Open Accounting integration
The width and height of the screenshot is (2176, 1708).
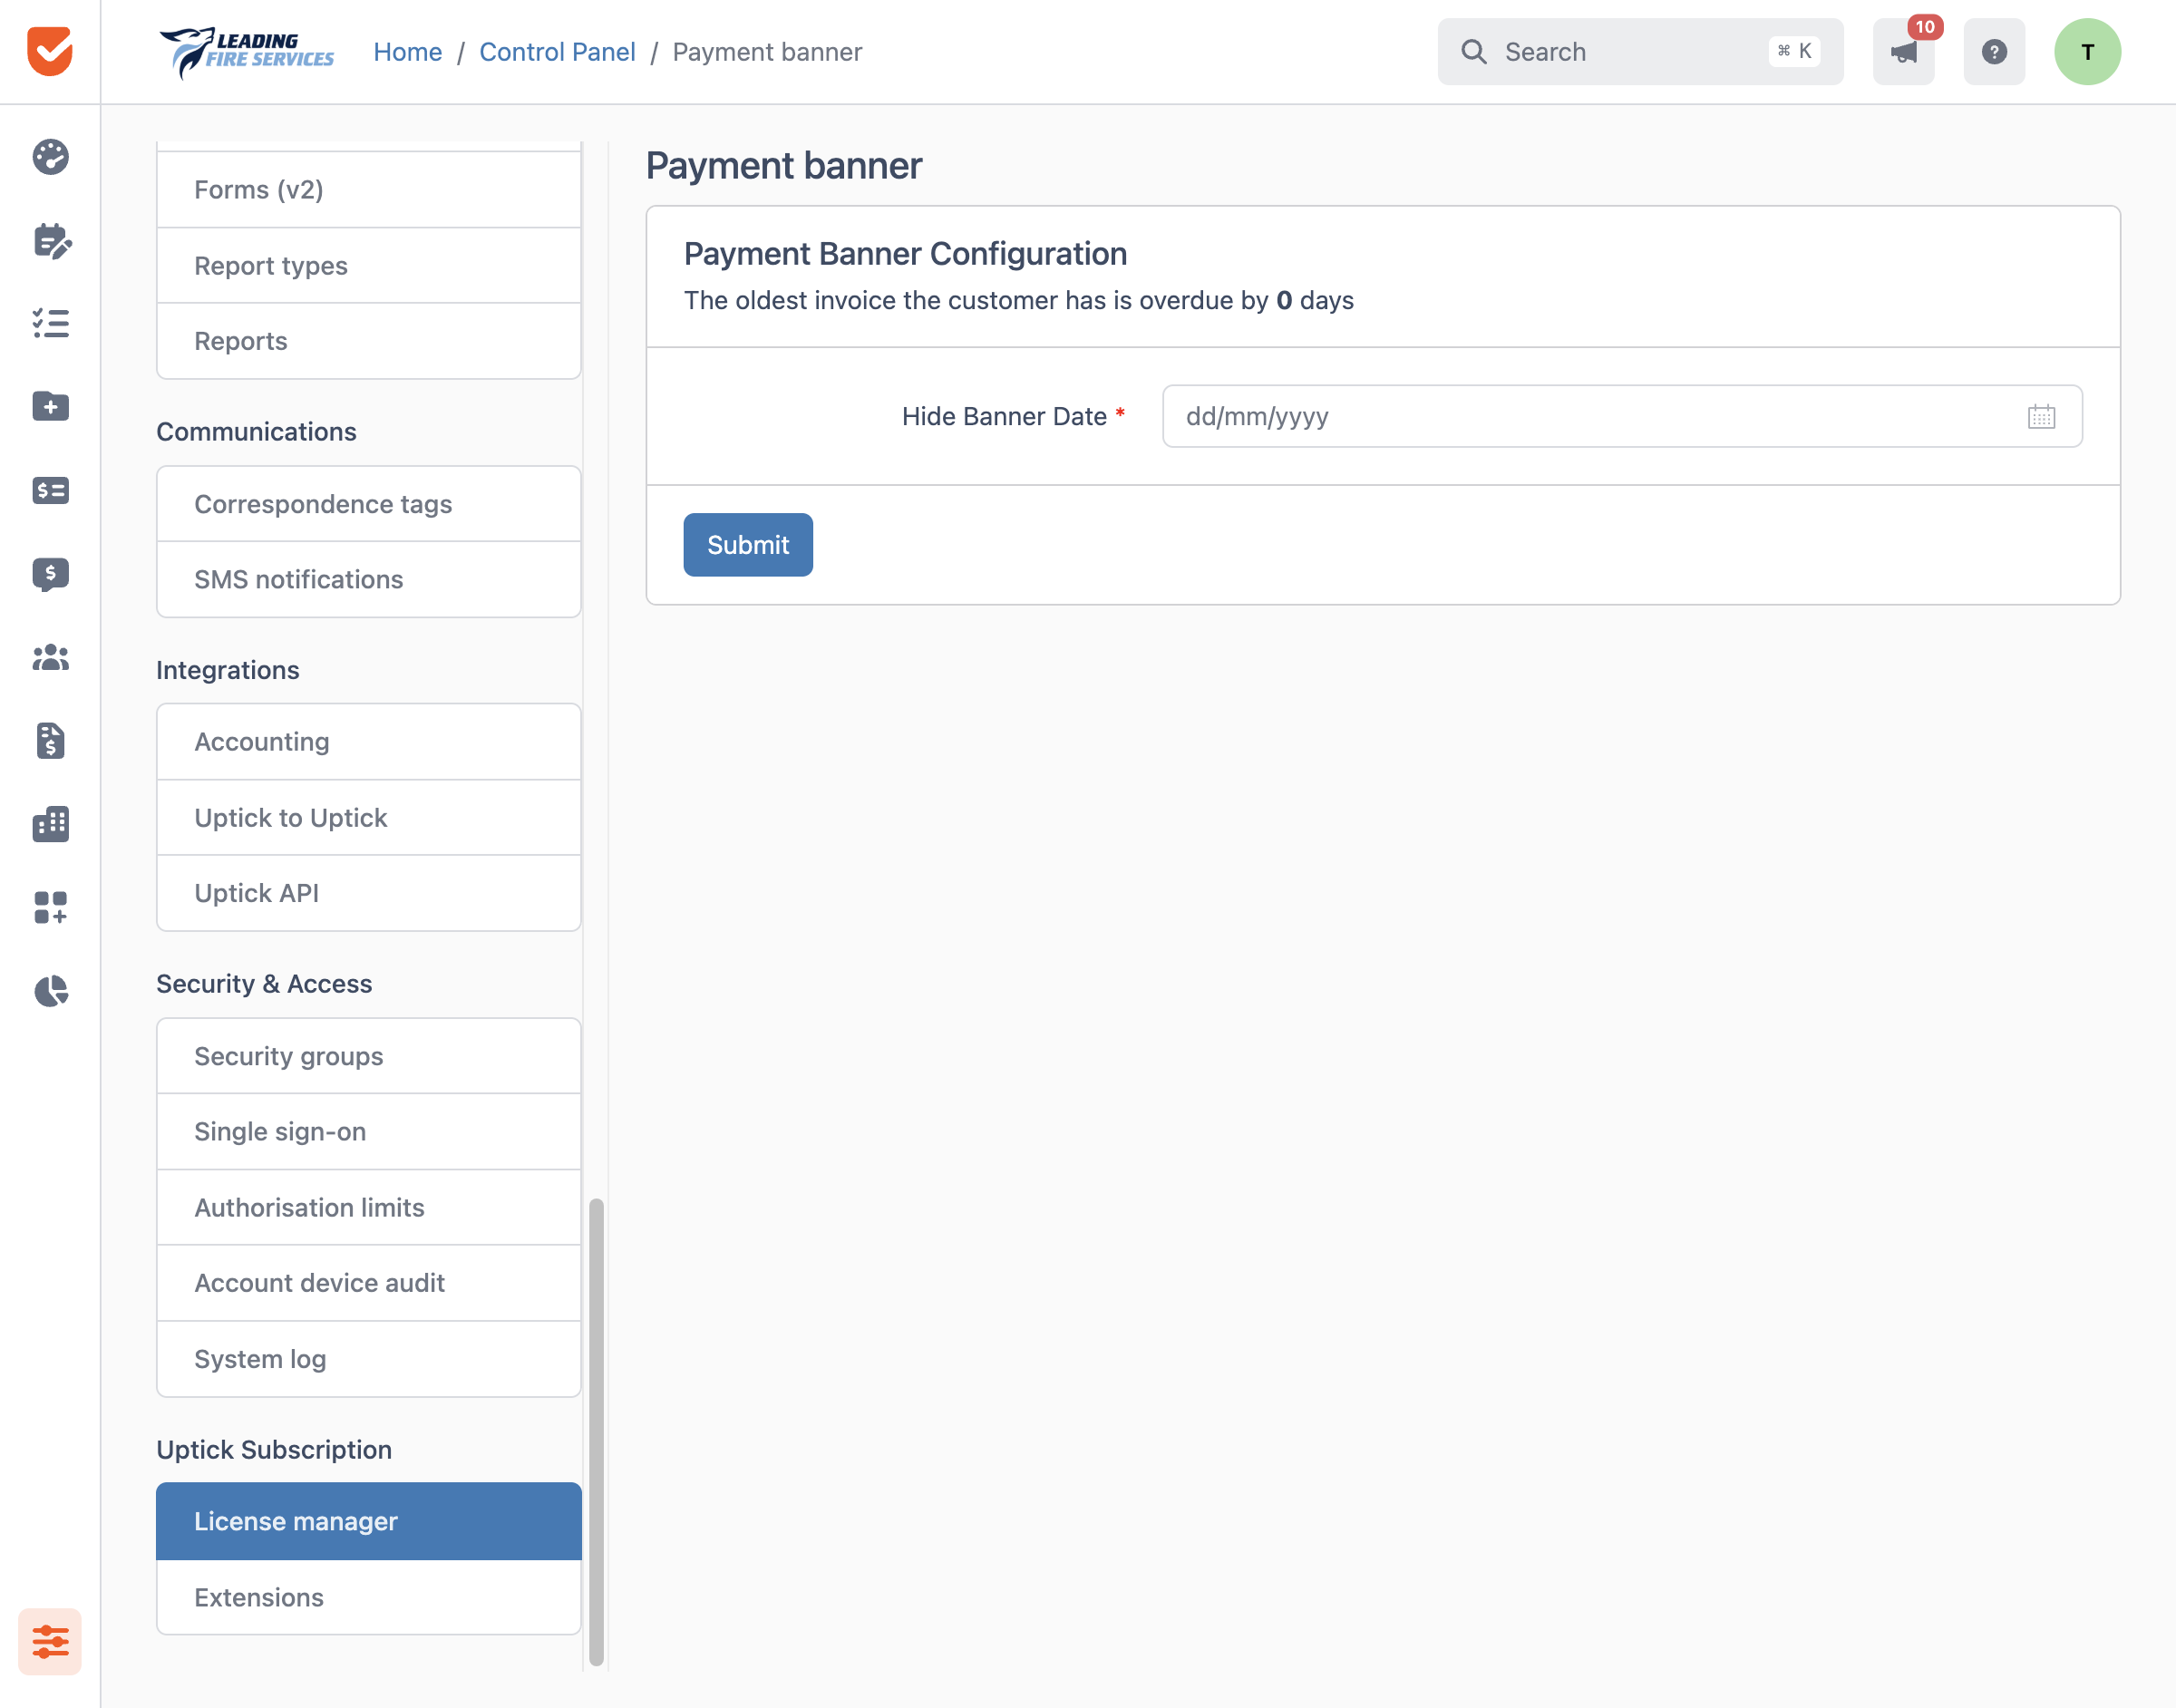click(369, 741)
